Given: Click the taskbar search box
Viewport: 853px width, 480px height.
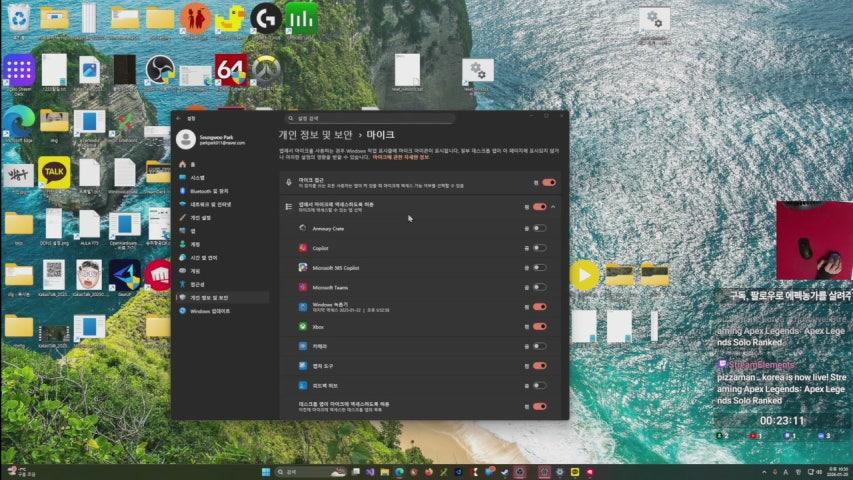Looking at the screenshot, I should pos(311,472).
